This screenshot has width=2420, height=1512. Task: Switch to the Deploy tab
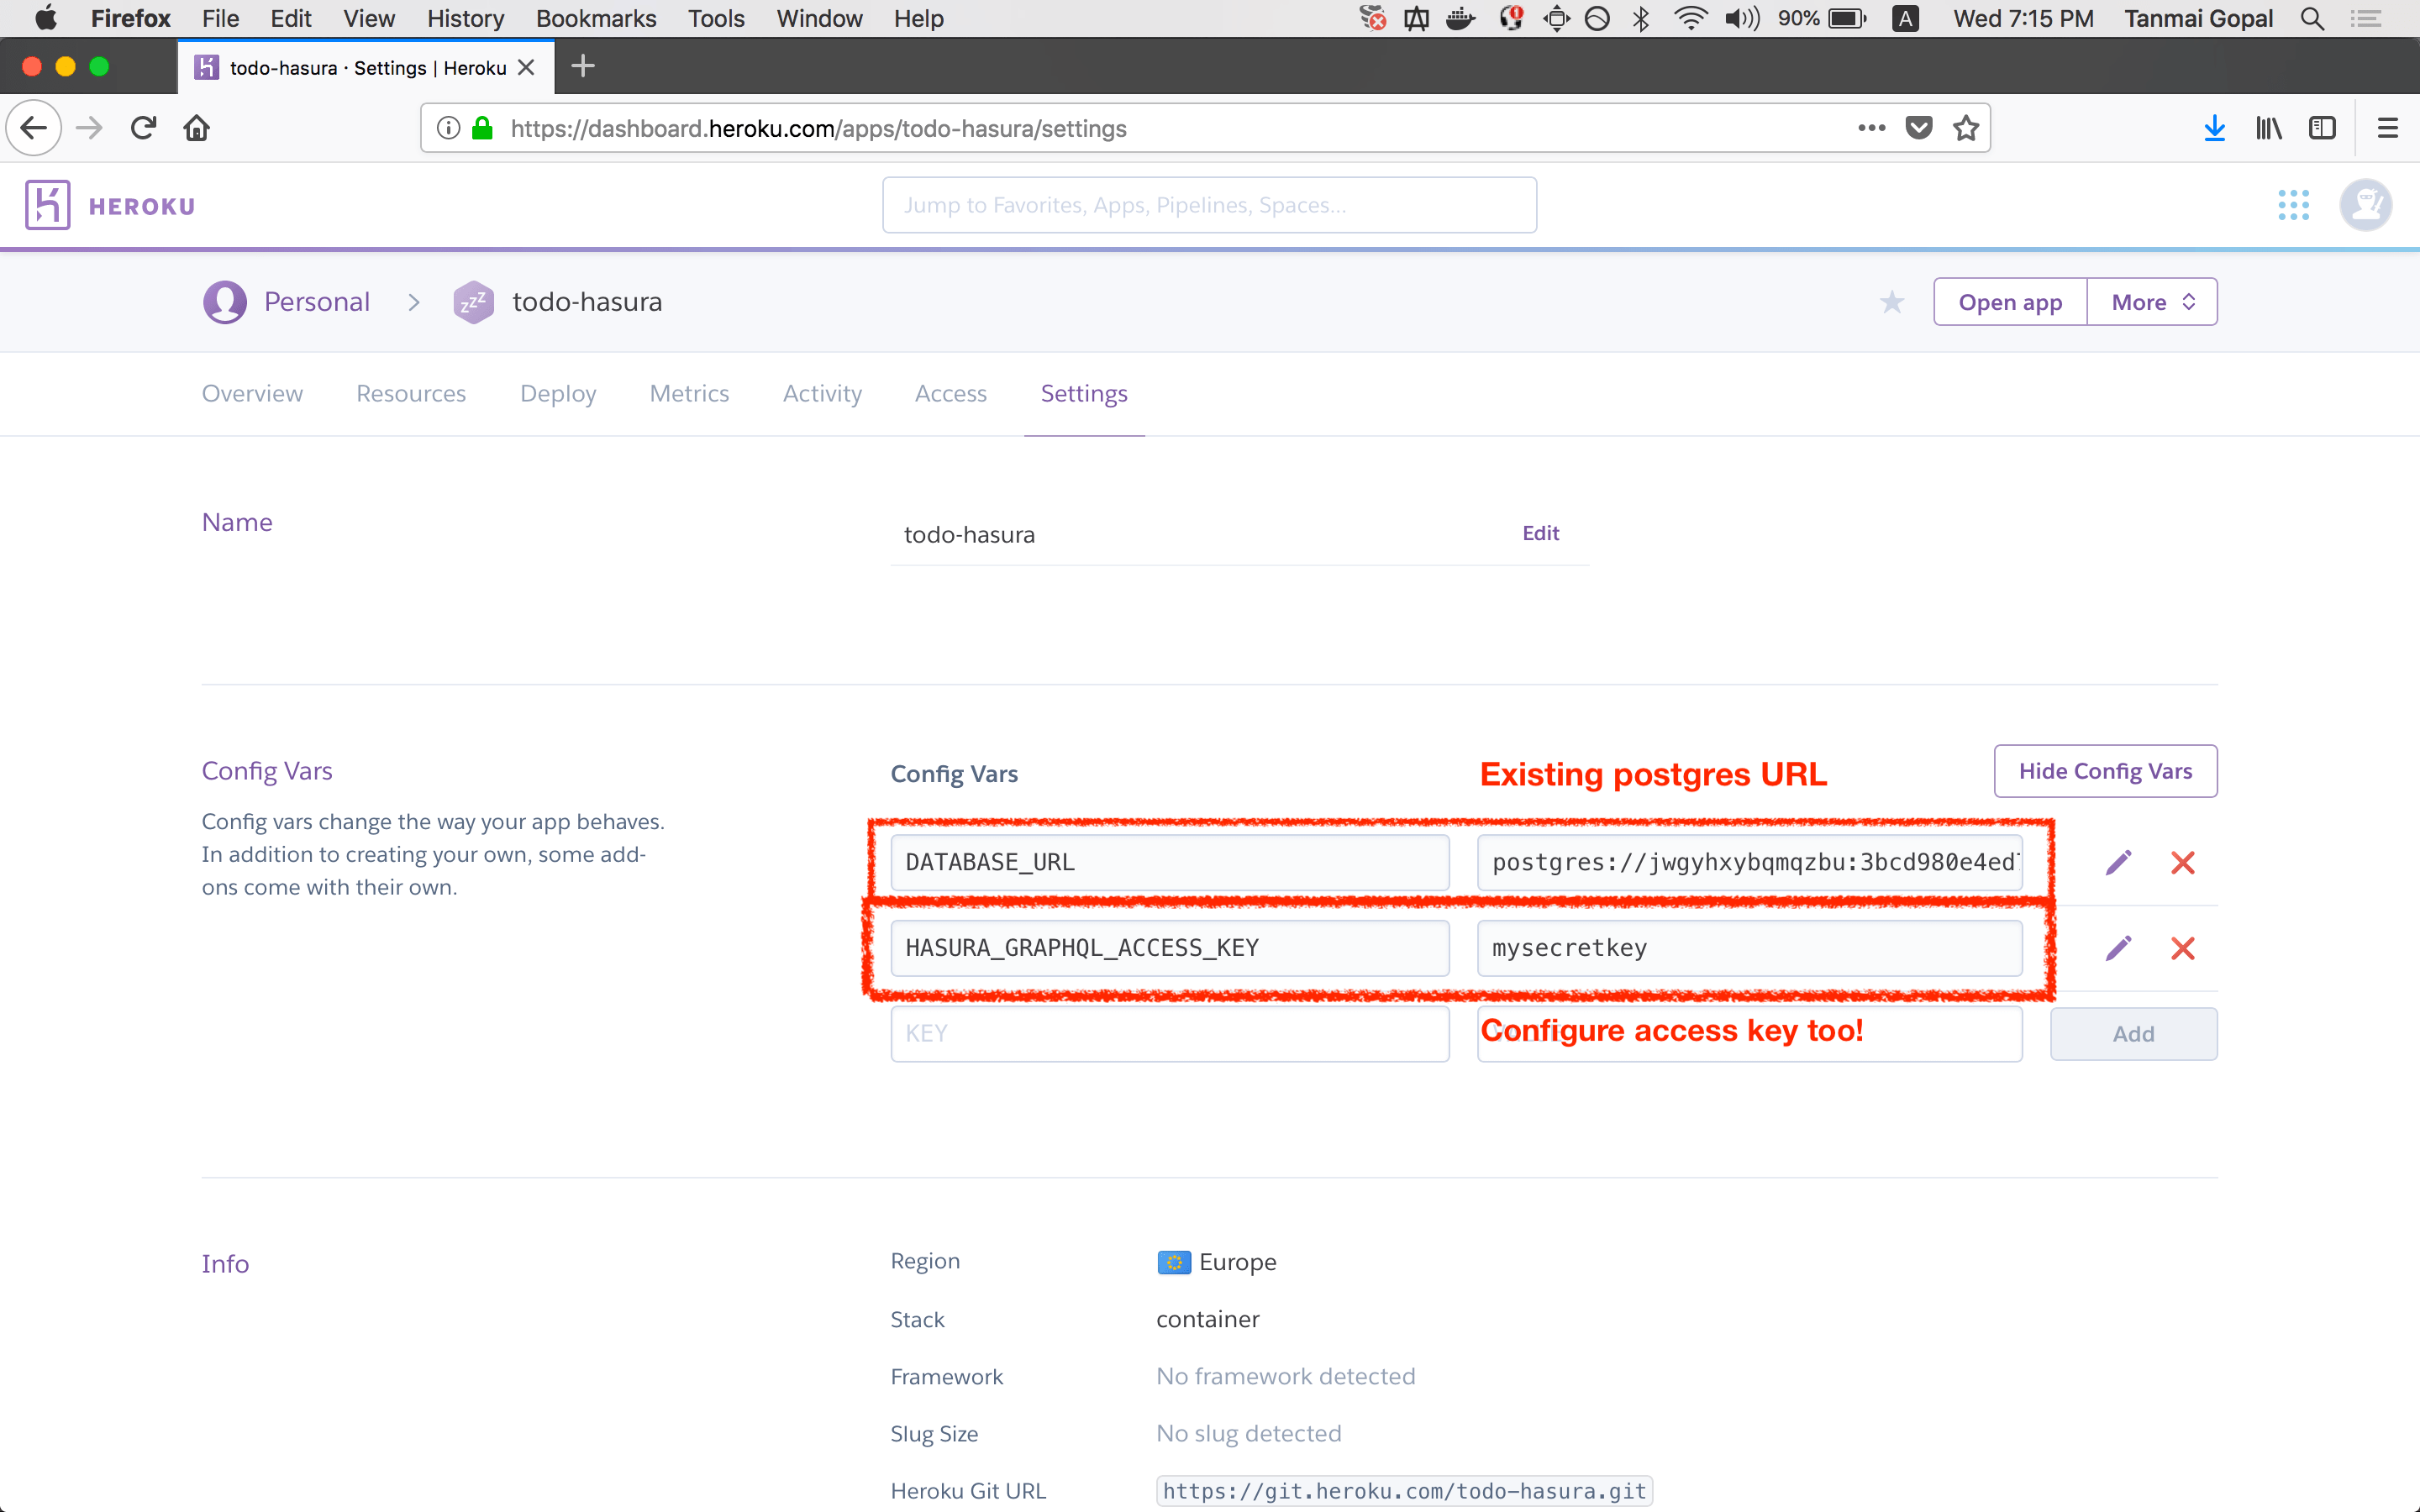558,394
